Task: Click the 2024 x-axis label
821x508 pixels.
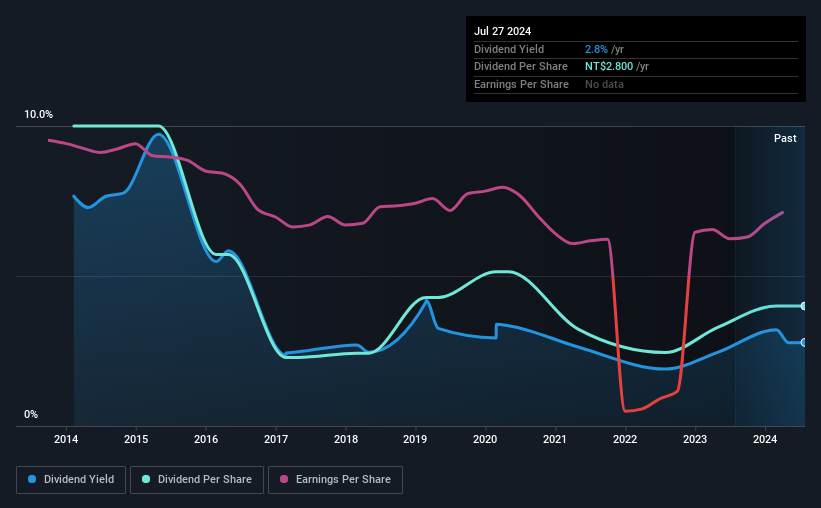Action: [x=765, y=439]
